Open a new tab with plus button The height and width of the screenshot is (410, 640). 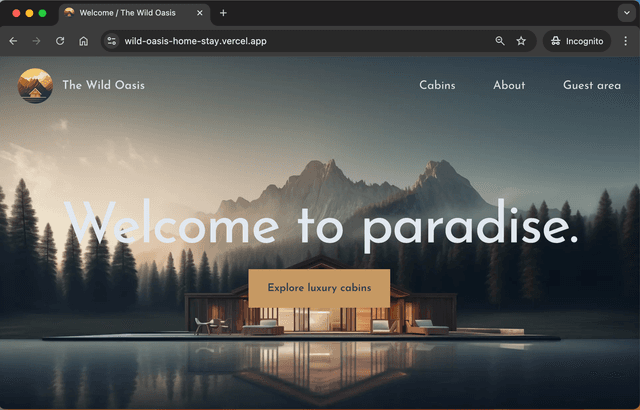pos(223,13)
